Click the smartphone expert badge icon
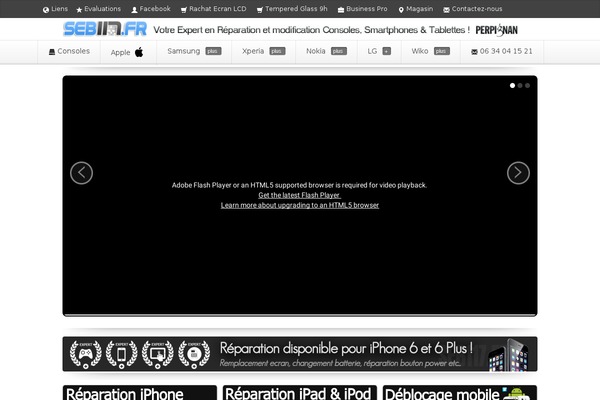This screenshot has height=400, width=600. (x=121, y=354)
